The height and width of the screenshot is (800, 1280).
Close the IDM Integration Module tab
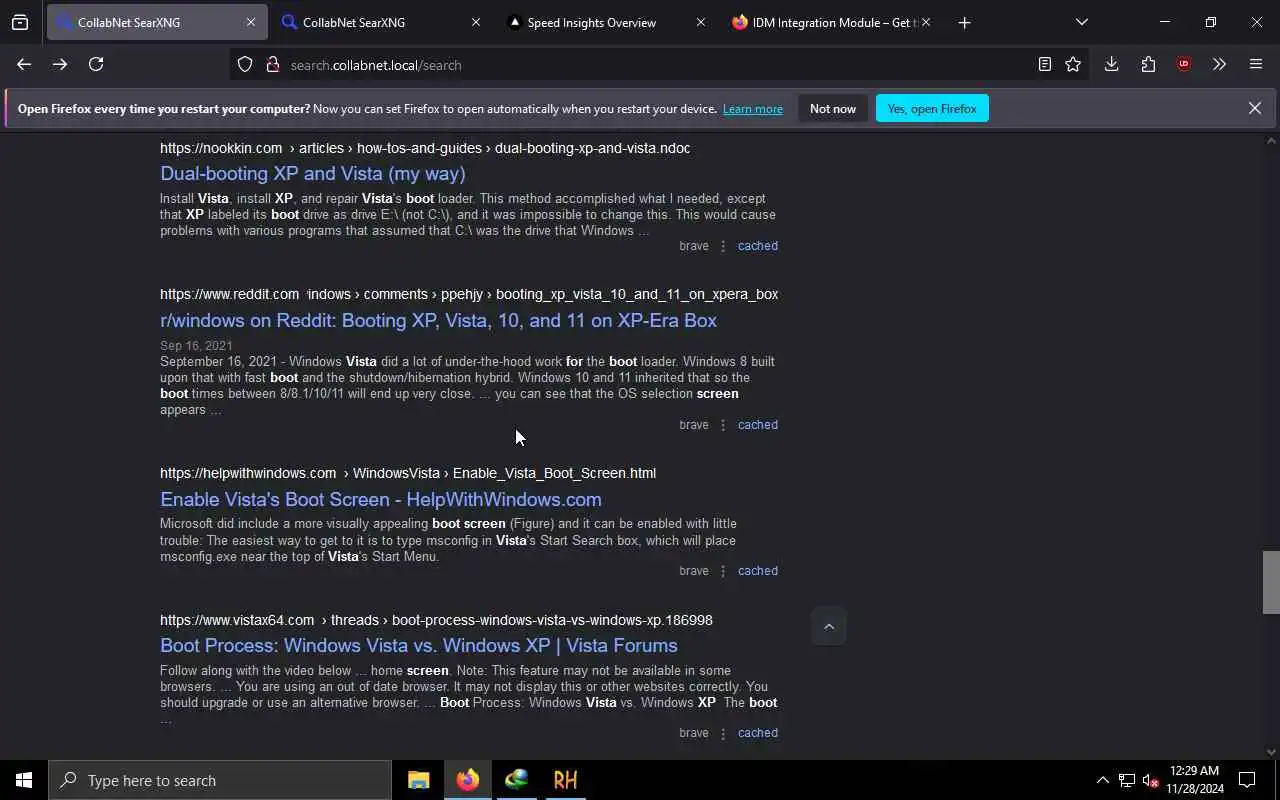point(925,22)
